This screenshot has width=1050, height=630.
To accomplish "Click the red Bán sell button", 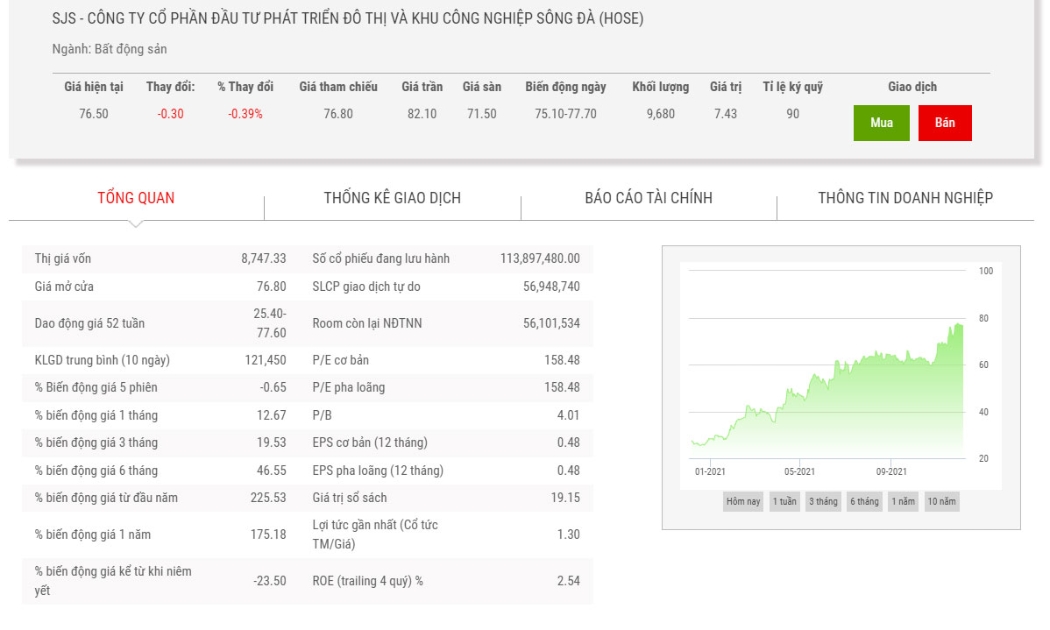I will click(x=945, y=123).
